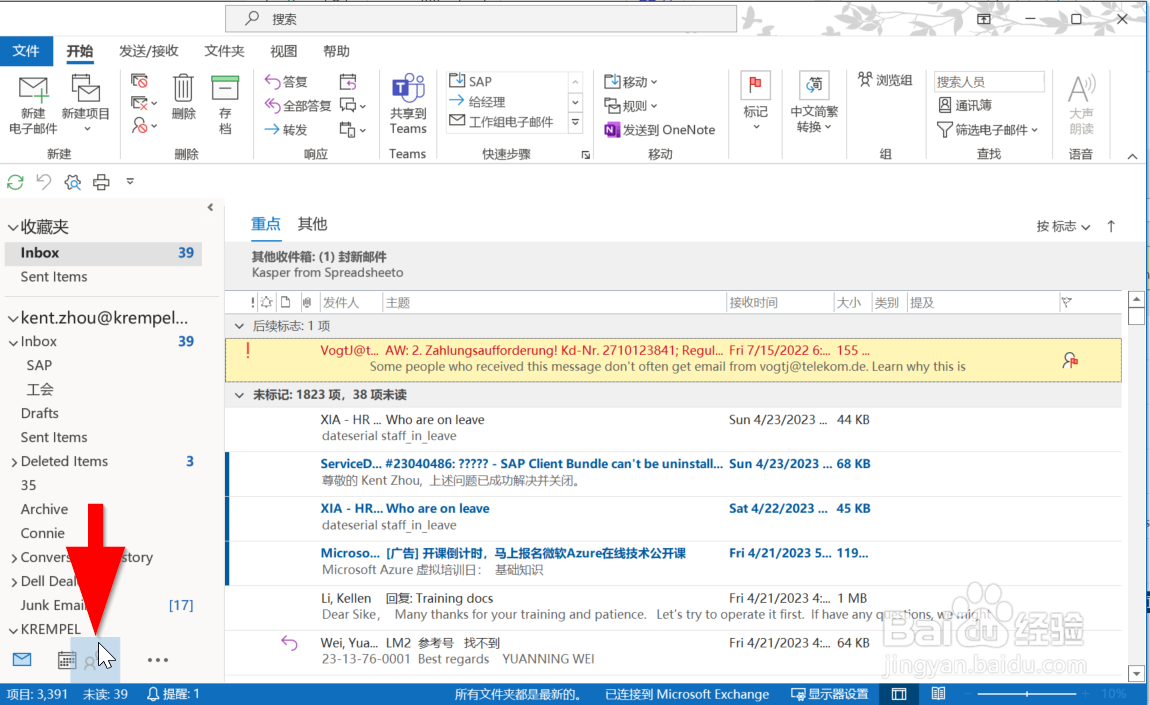Switch to normal view layout icon in status bar
This screenshot has height=705, width=1150.
point(899,694)
